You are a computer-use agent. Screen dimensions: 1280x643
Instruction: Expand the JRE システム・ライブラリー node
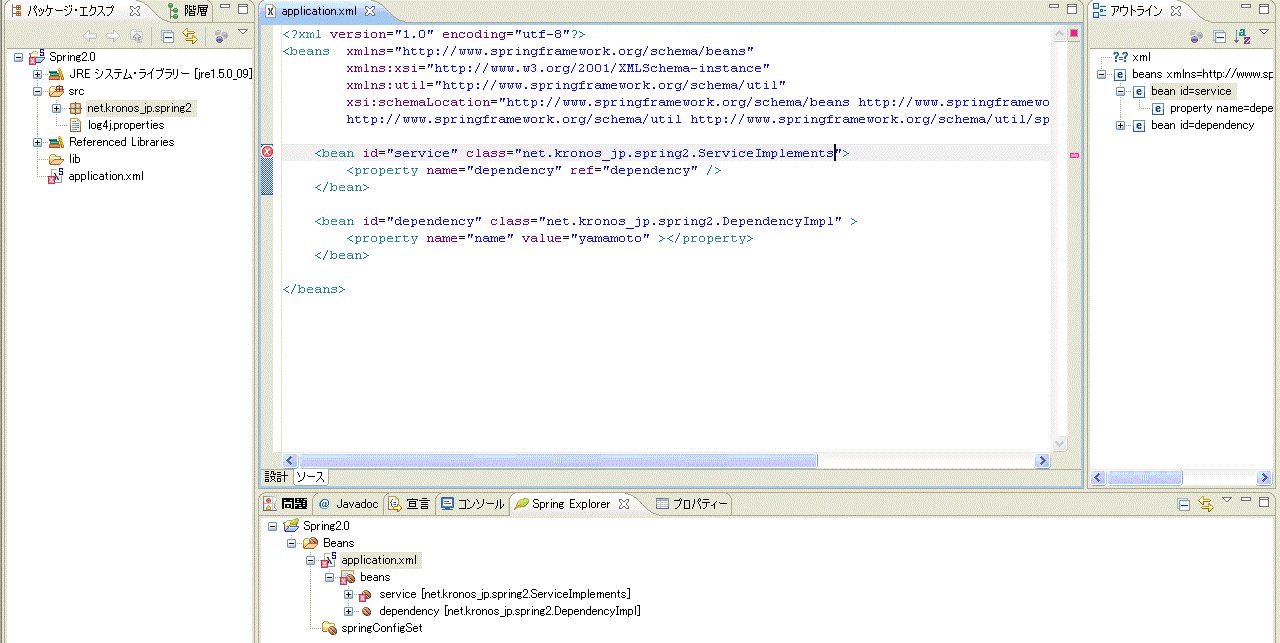[x=38, y=74]
